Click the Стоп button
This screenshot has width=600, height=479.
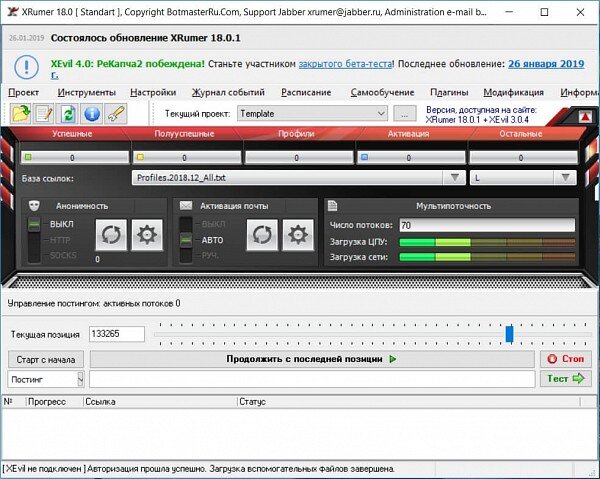566,359
